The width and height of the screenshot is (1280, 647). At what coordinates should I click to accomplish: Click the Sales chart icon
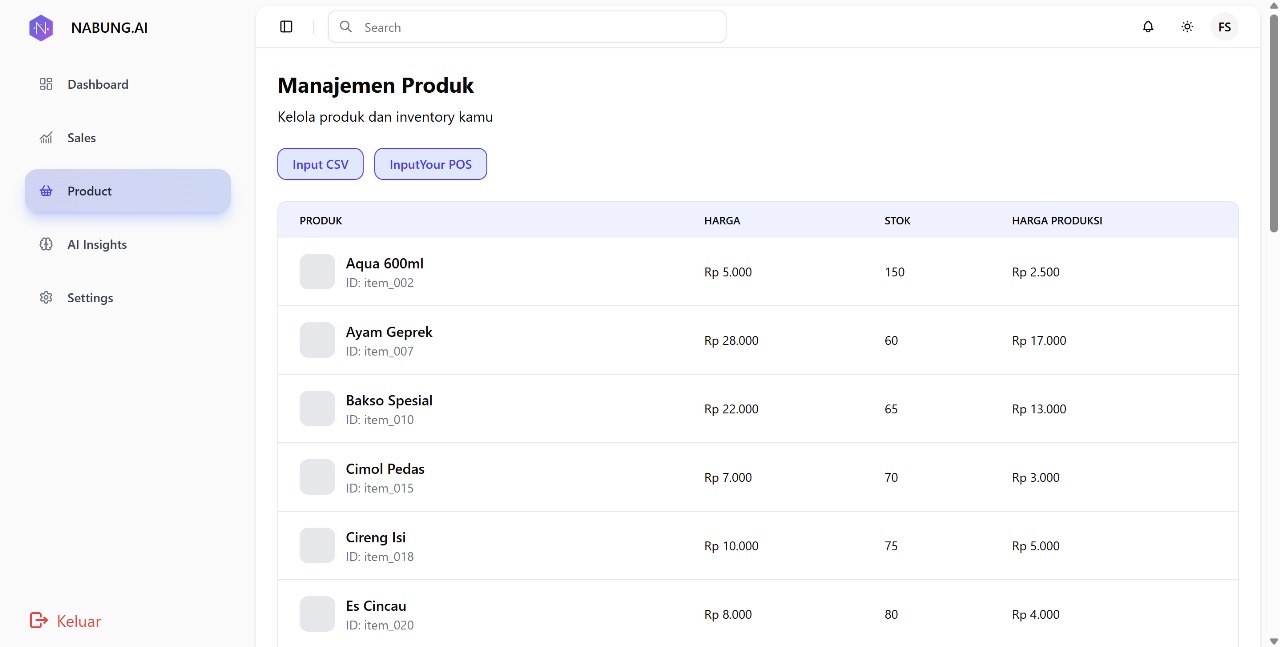click(x=46, y=138)
